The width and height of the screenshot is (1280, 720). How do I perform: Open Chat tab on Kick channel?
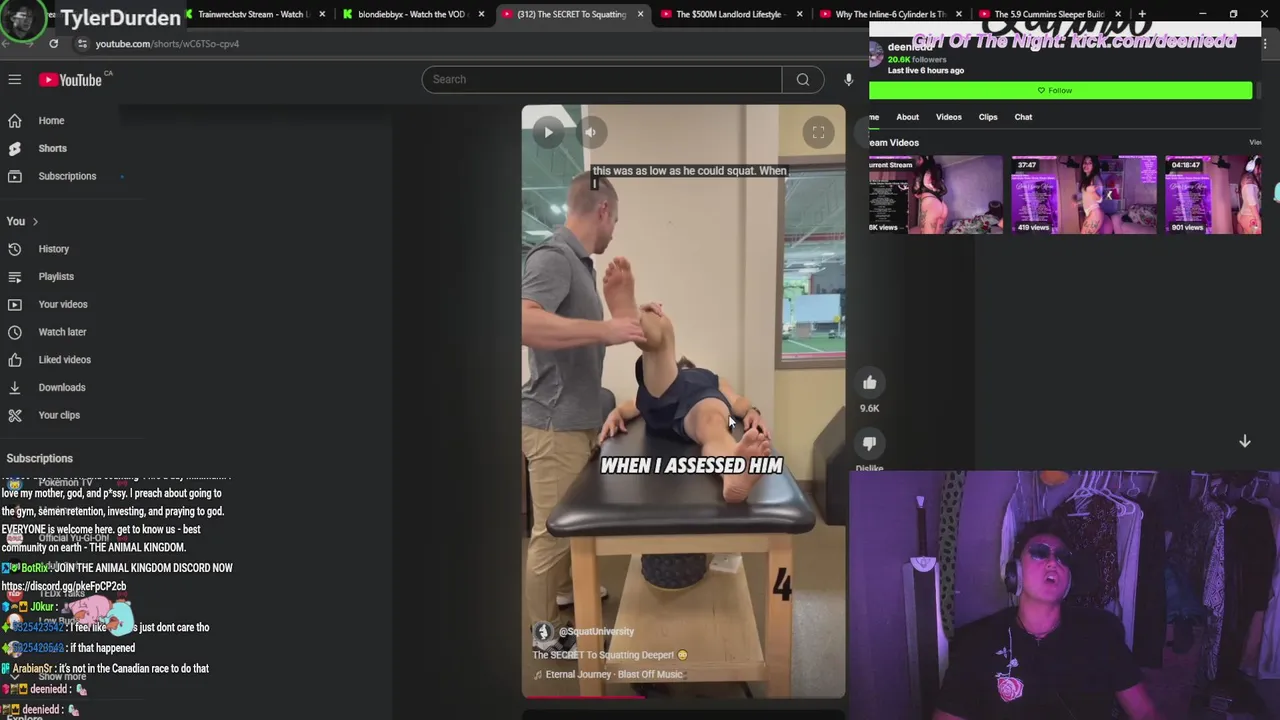1023,117
